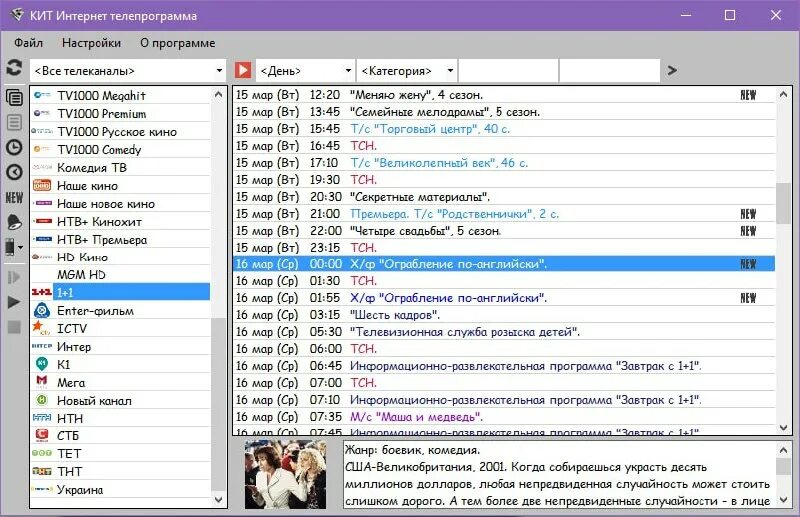This screenshot has width=800, height=517.
Task: Click the stop square icon in the sidebar
Action: pyautogui.click(x=14, y=327)
